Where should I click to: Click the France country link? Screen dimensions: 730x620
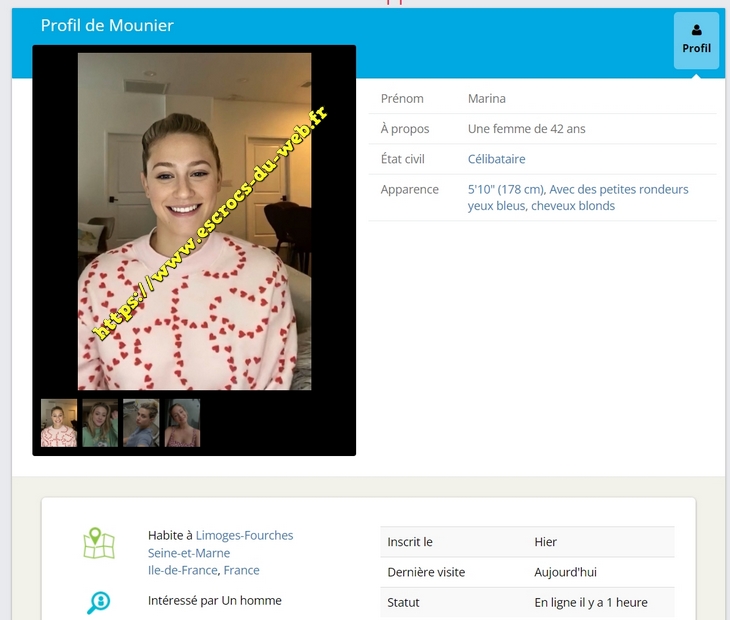241,570
